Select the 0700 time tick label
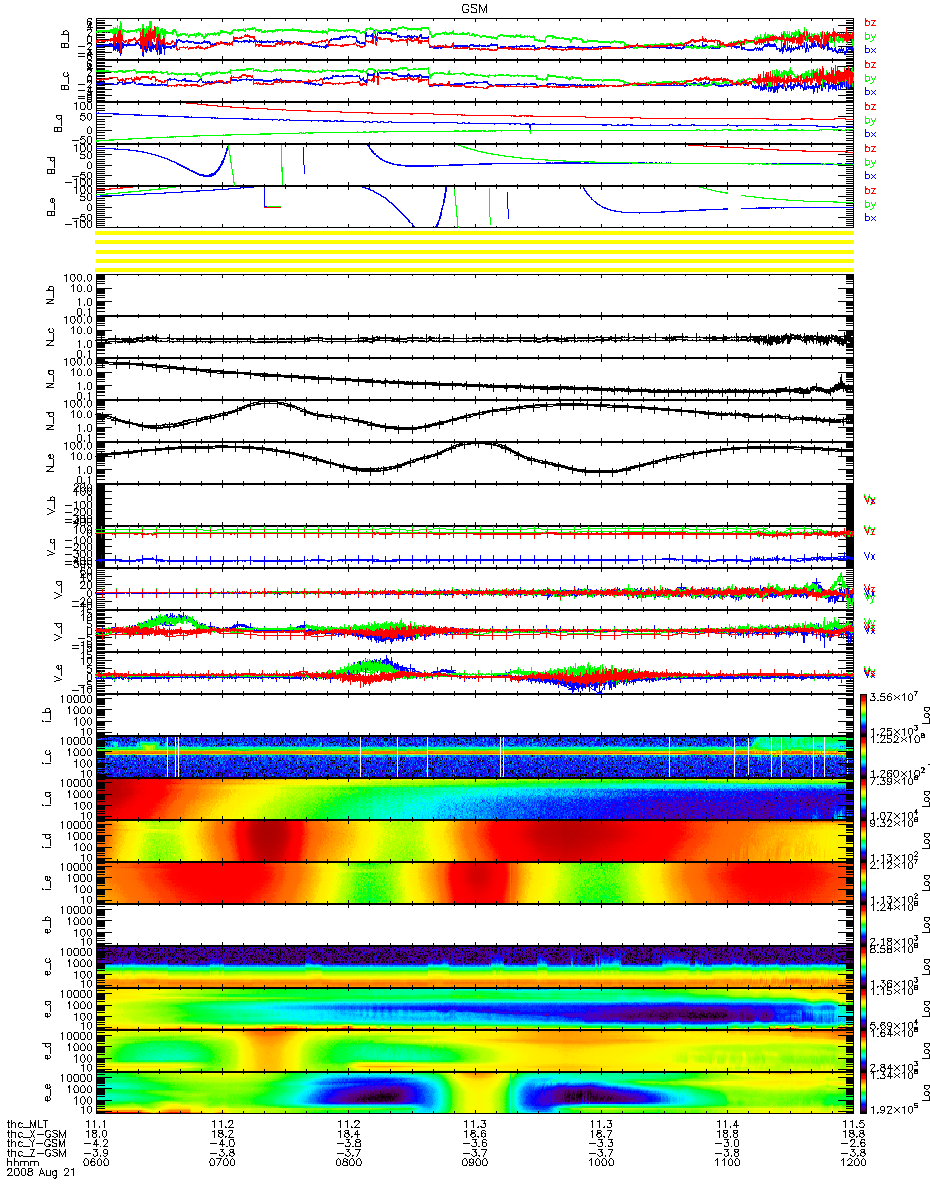This screenshot has width=930, height=1200. pos(222,1164)
